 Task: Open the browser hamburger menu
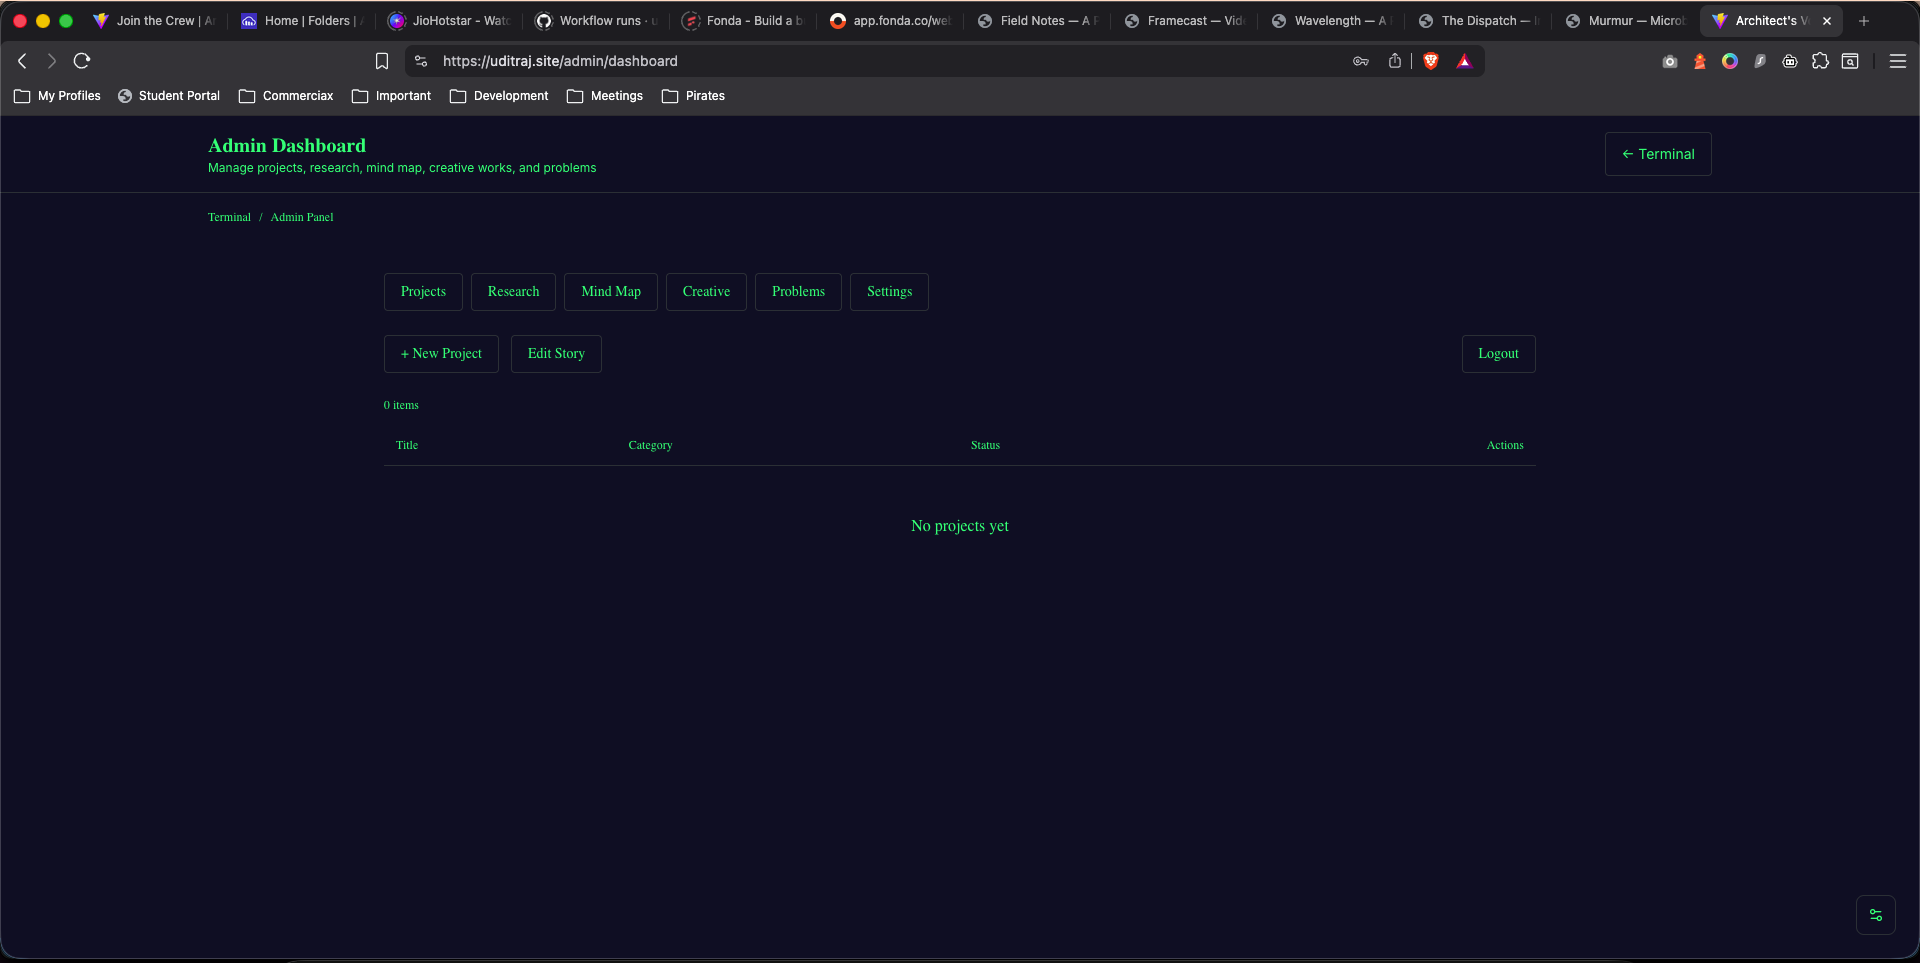click(1897, 61)
